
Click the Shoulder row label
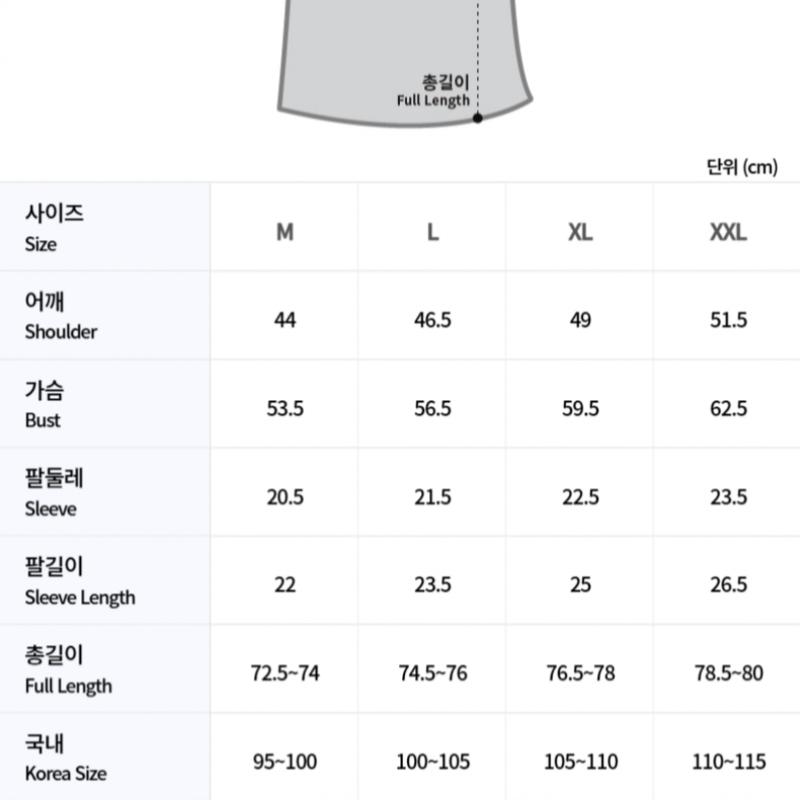click(x=60, y=316)
